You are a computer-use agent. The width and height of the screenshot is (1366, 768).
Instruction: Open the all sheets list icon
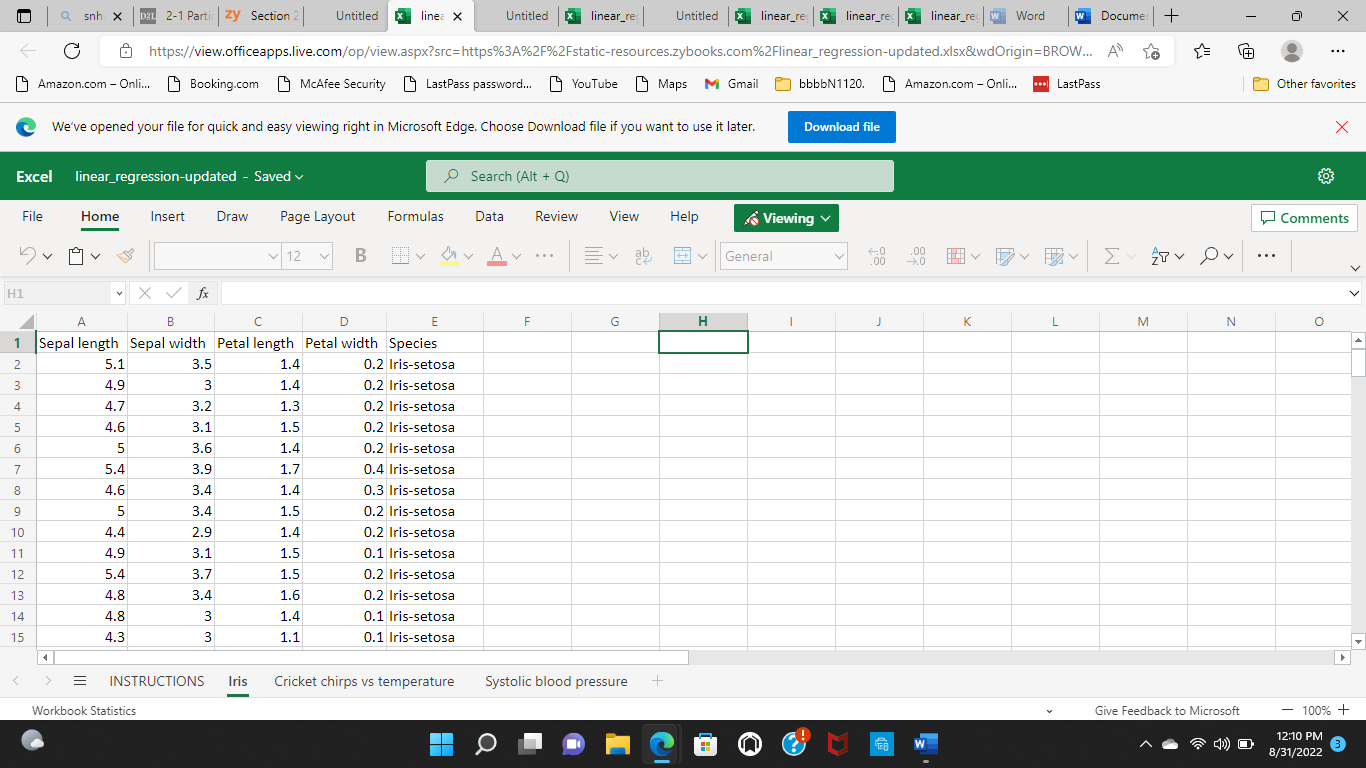click(79, 681)
